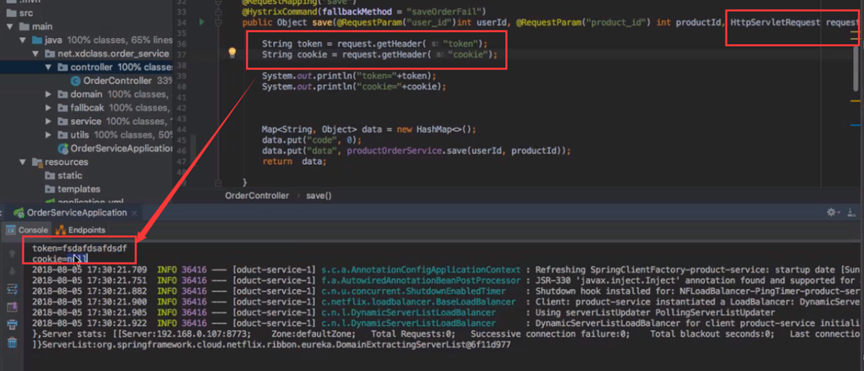Click the 'new HashMap<>()' code line
The image size is (864, 371).
pos(369,130)
